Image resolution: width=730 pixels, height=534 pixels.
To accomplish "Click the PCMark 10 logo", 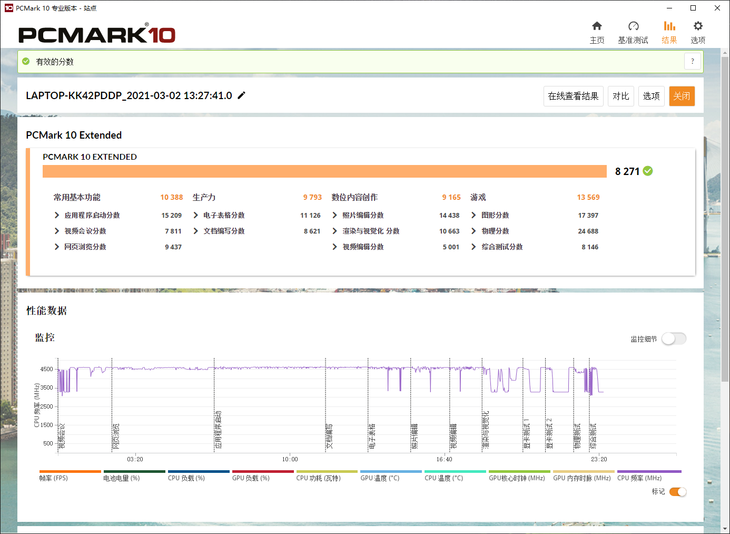I will click(97, 35).
